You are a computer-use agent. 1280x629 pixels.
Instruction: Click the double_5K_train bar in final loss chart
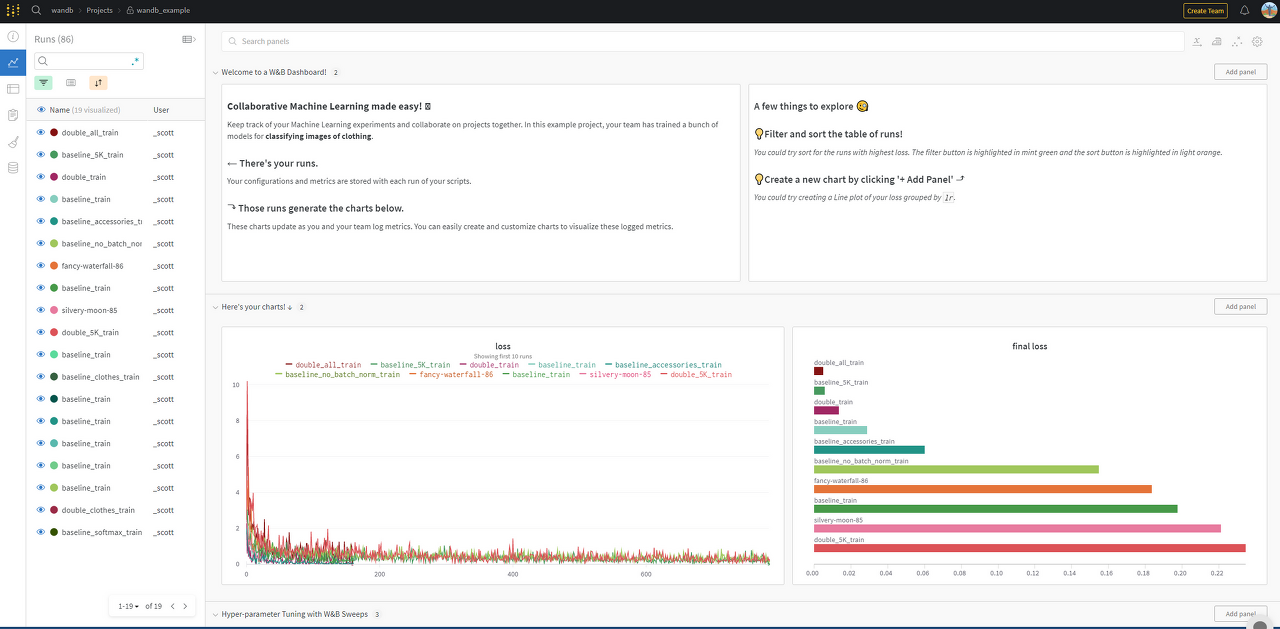point(1029,548)
